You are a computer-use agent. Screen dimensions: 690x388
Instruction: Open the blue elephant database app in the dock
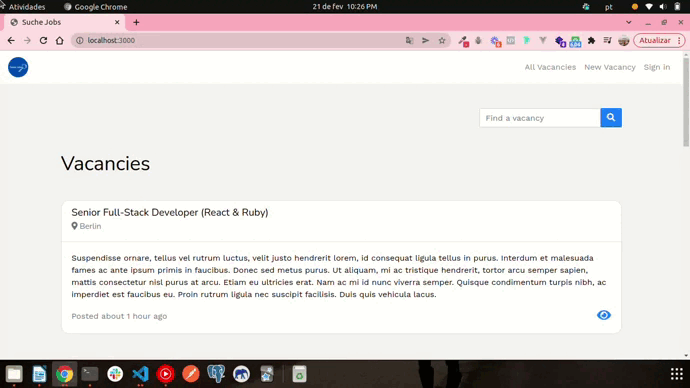[x=241, y=374]
